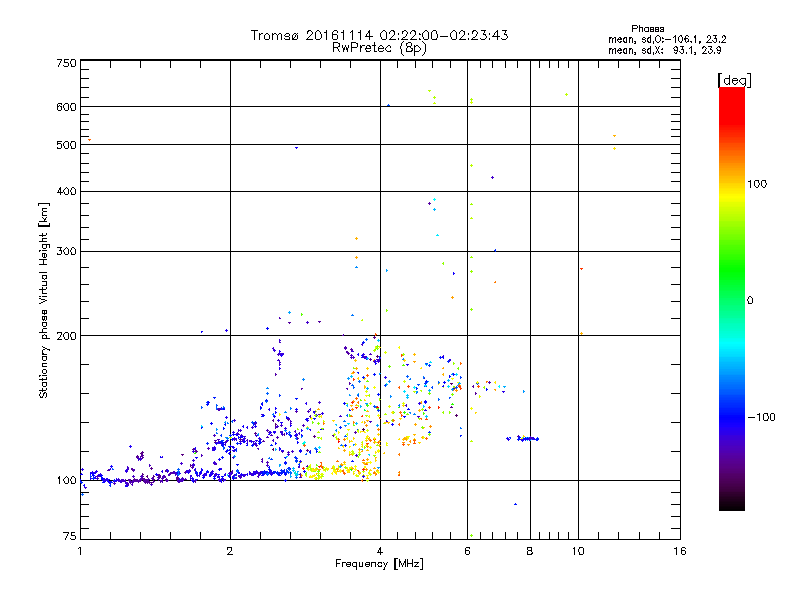800x600 pixels.
Task: Select the 'mean, sd,X: 93.1, 23.9' line
Action: pyautogui.click(x=664, y=50)
